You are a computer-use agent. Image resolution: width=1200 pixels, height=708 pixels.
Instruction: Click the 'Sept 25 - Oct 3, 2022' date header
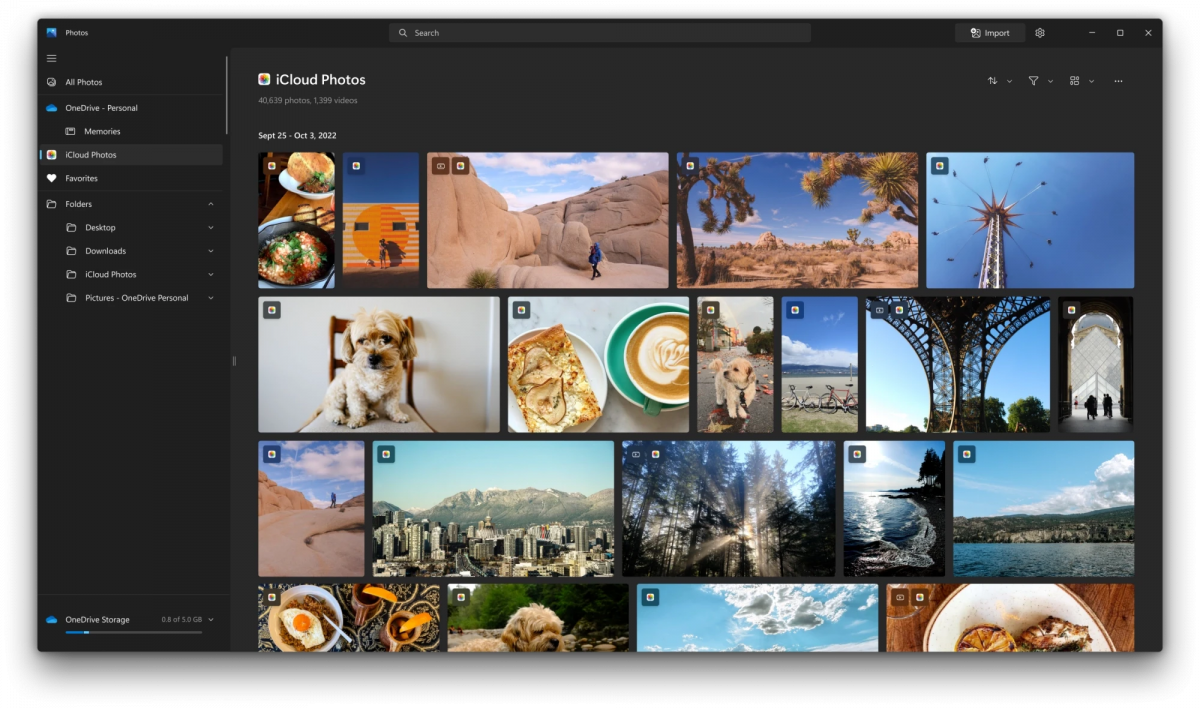point(297,135)
